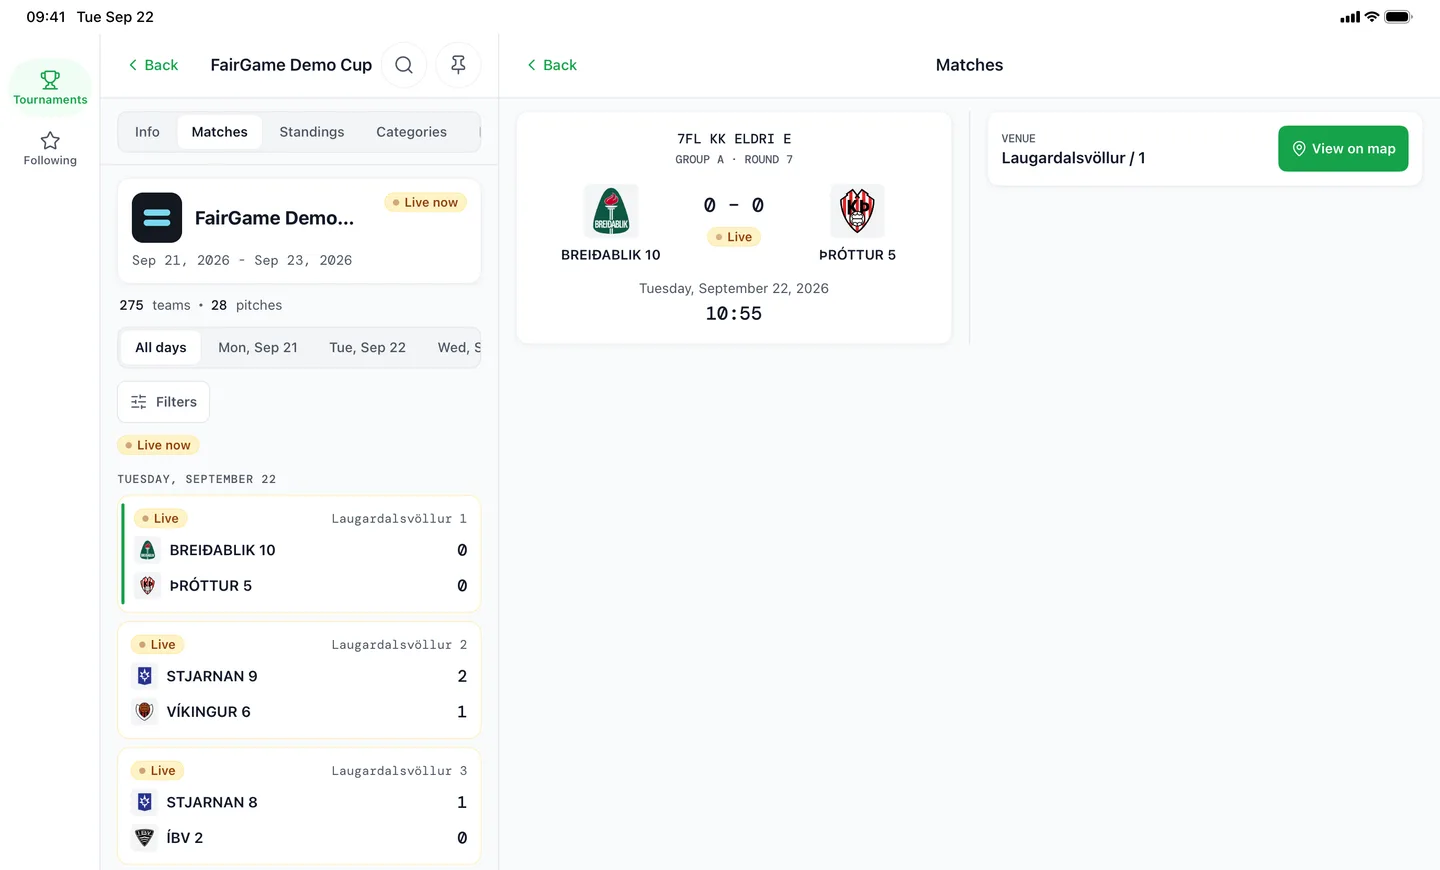
Task: Tap the search magnifier icon
Action: point(404,65)
